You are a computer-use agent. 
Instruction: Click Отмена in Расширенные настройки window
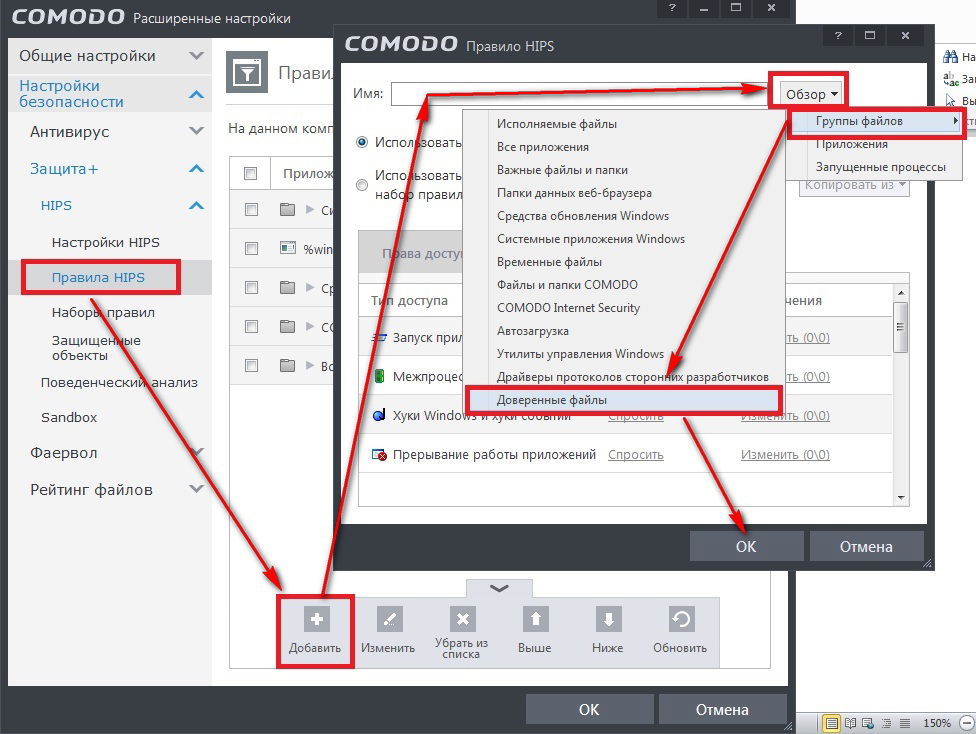click(722, 709)
